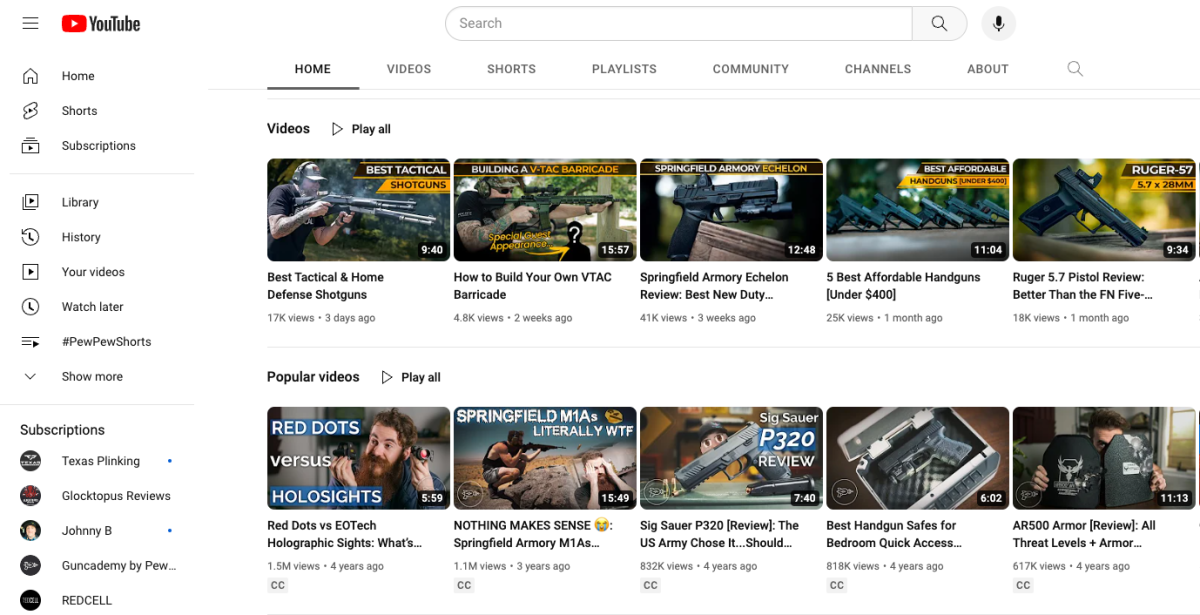The image size is (1200, 615).
Task: Open the Shorts sidebar icon
Action: pyautogui.click(x=31, y=111)
